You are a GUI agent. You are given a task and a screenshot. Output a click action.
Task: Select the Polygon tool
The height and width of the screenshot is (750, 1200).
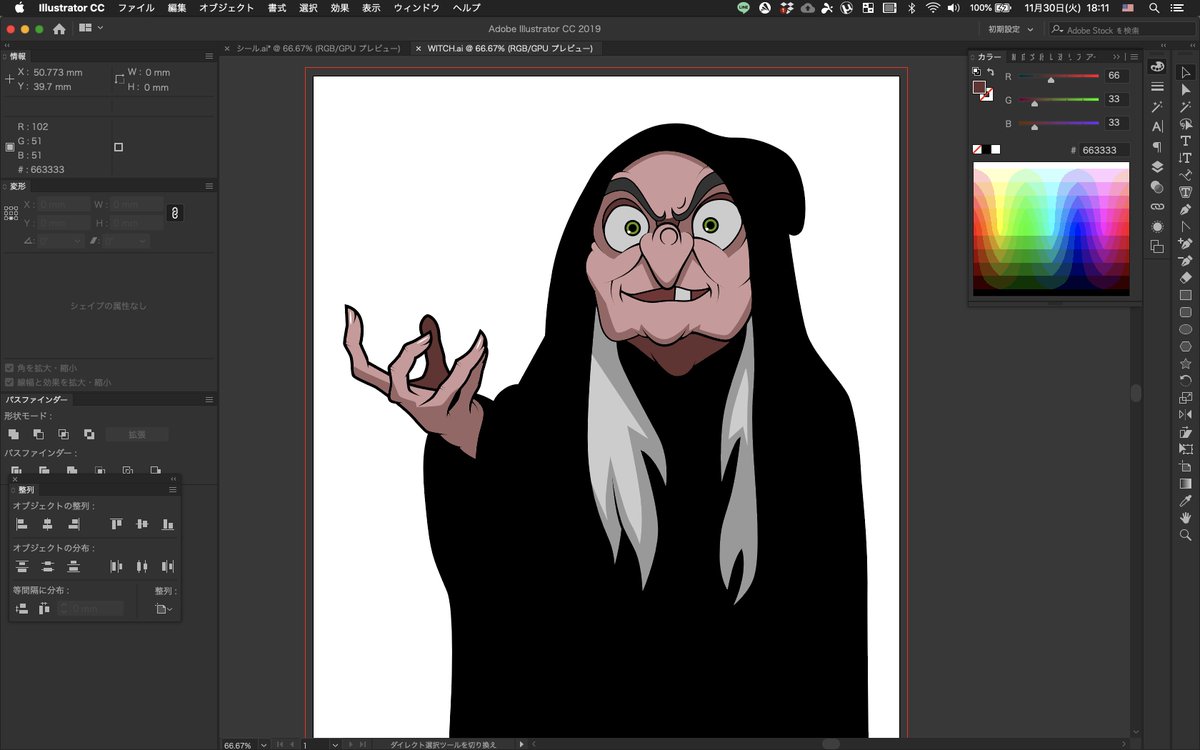tap(1186, 346)
